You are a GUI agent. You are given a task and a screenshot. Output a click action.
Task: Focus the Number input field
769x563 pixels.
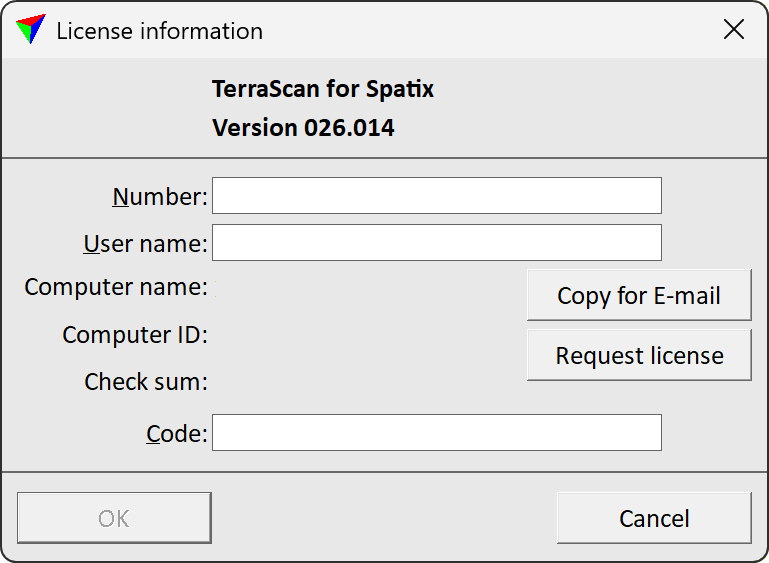[436, 196]
